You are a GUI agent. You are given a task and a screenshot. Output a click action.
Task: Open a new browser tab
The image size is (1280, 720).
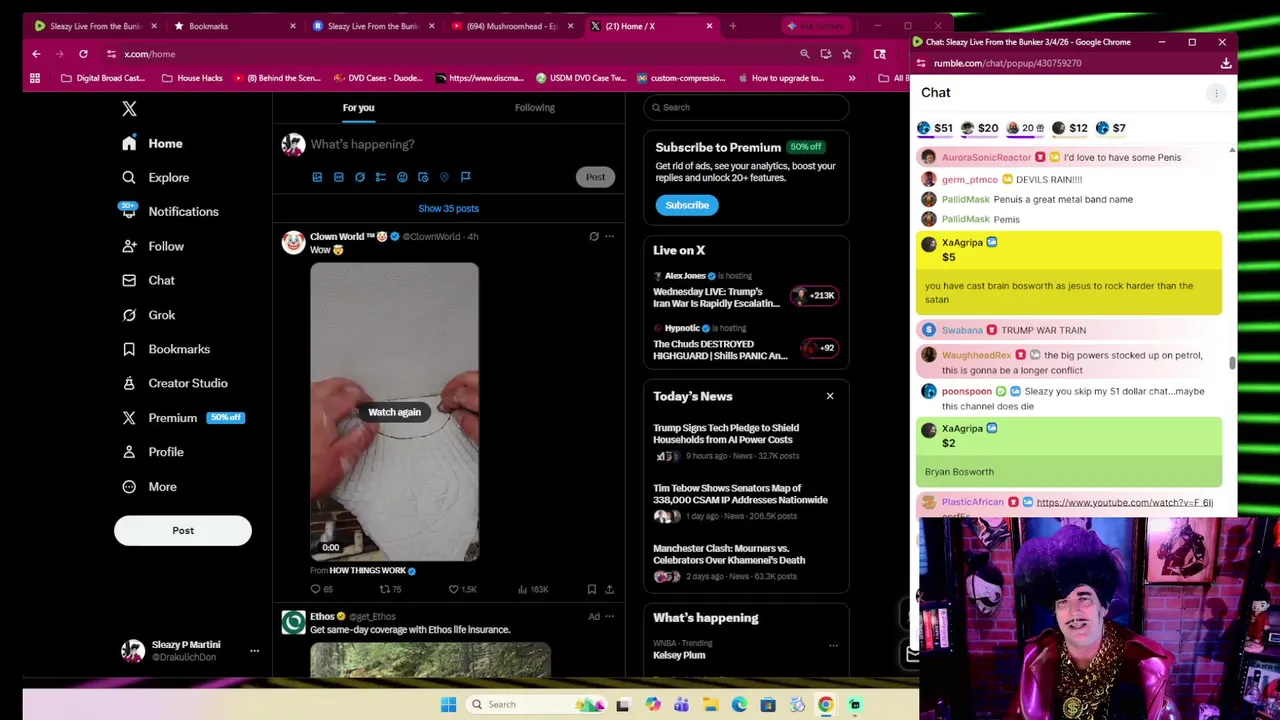coord(733,26)
